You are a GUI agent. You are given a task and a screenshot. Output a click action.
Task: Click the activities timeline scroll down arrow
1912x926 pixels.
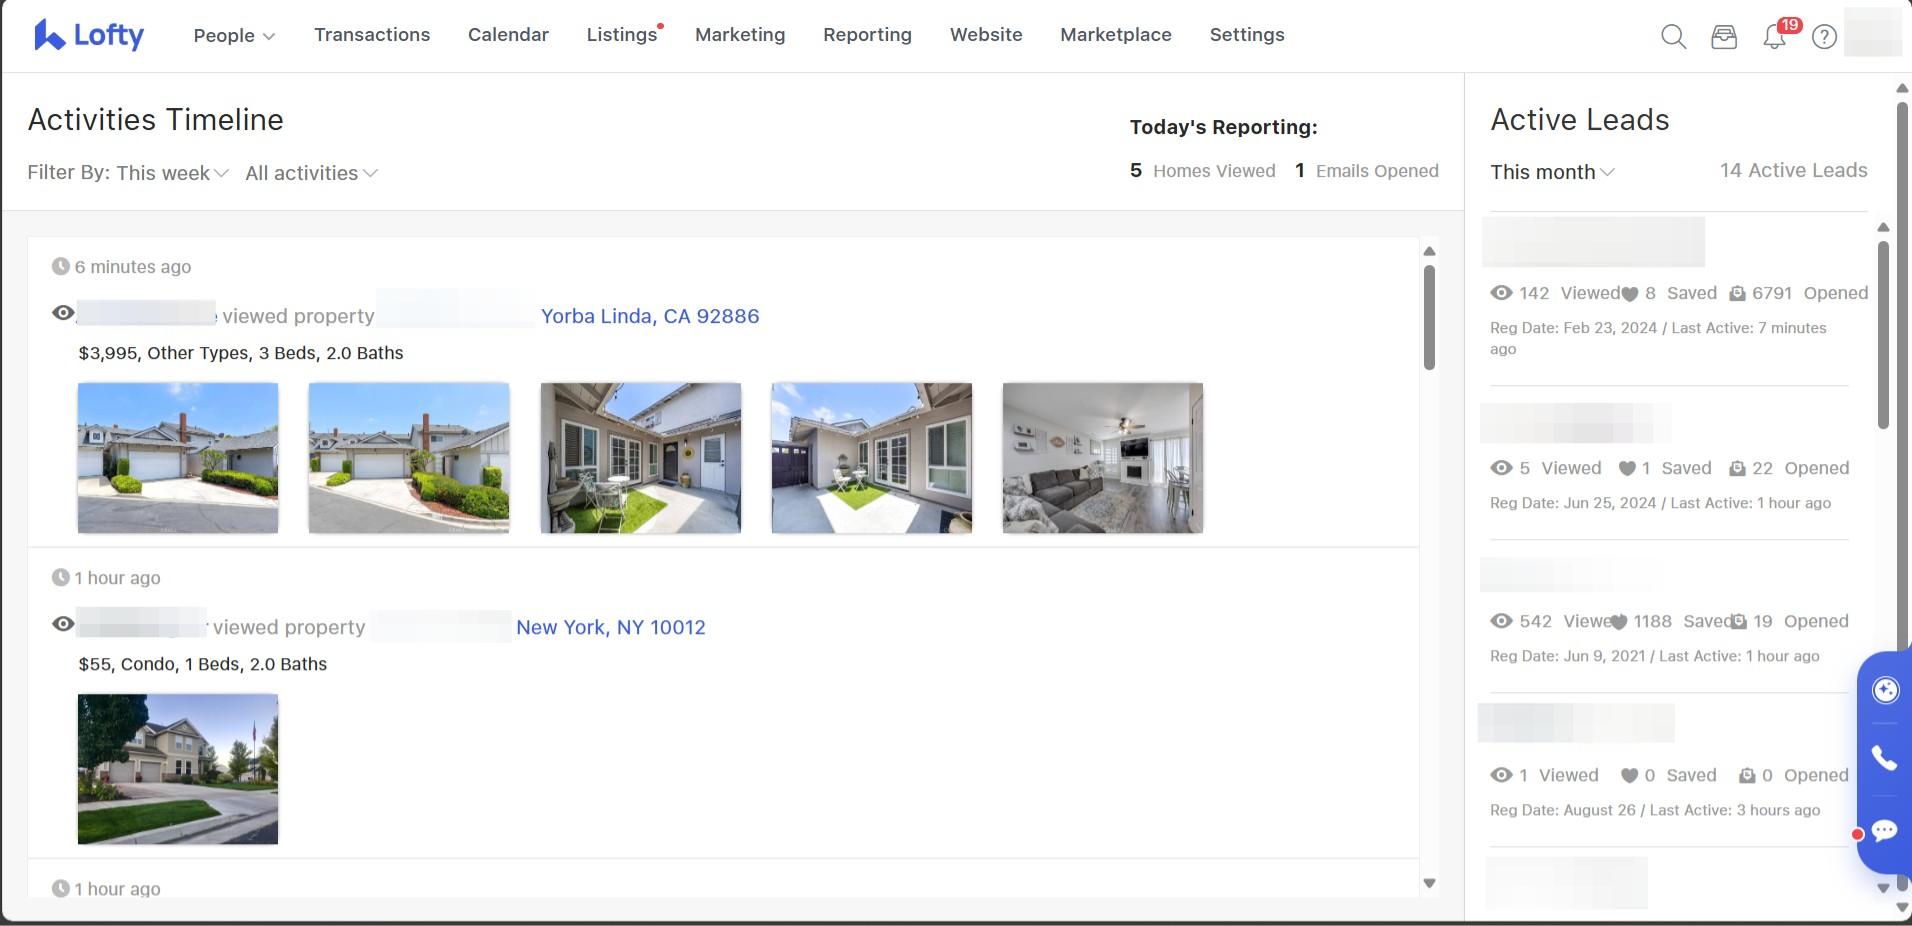1429,883
